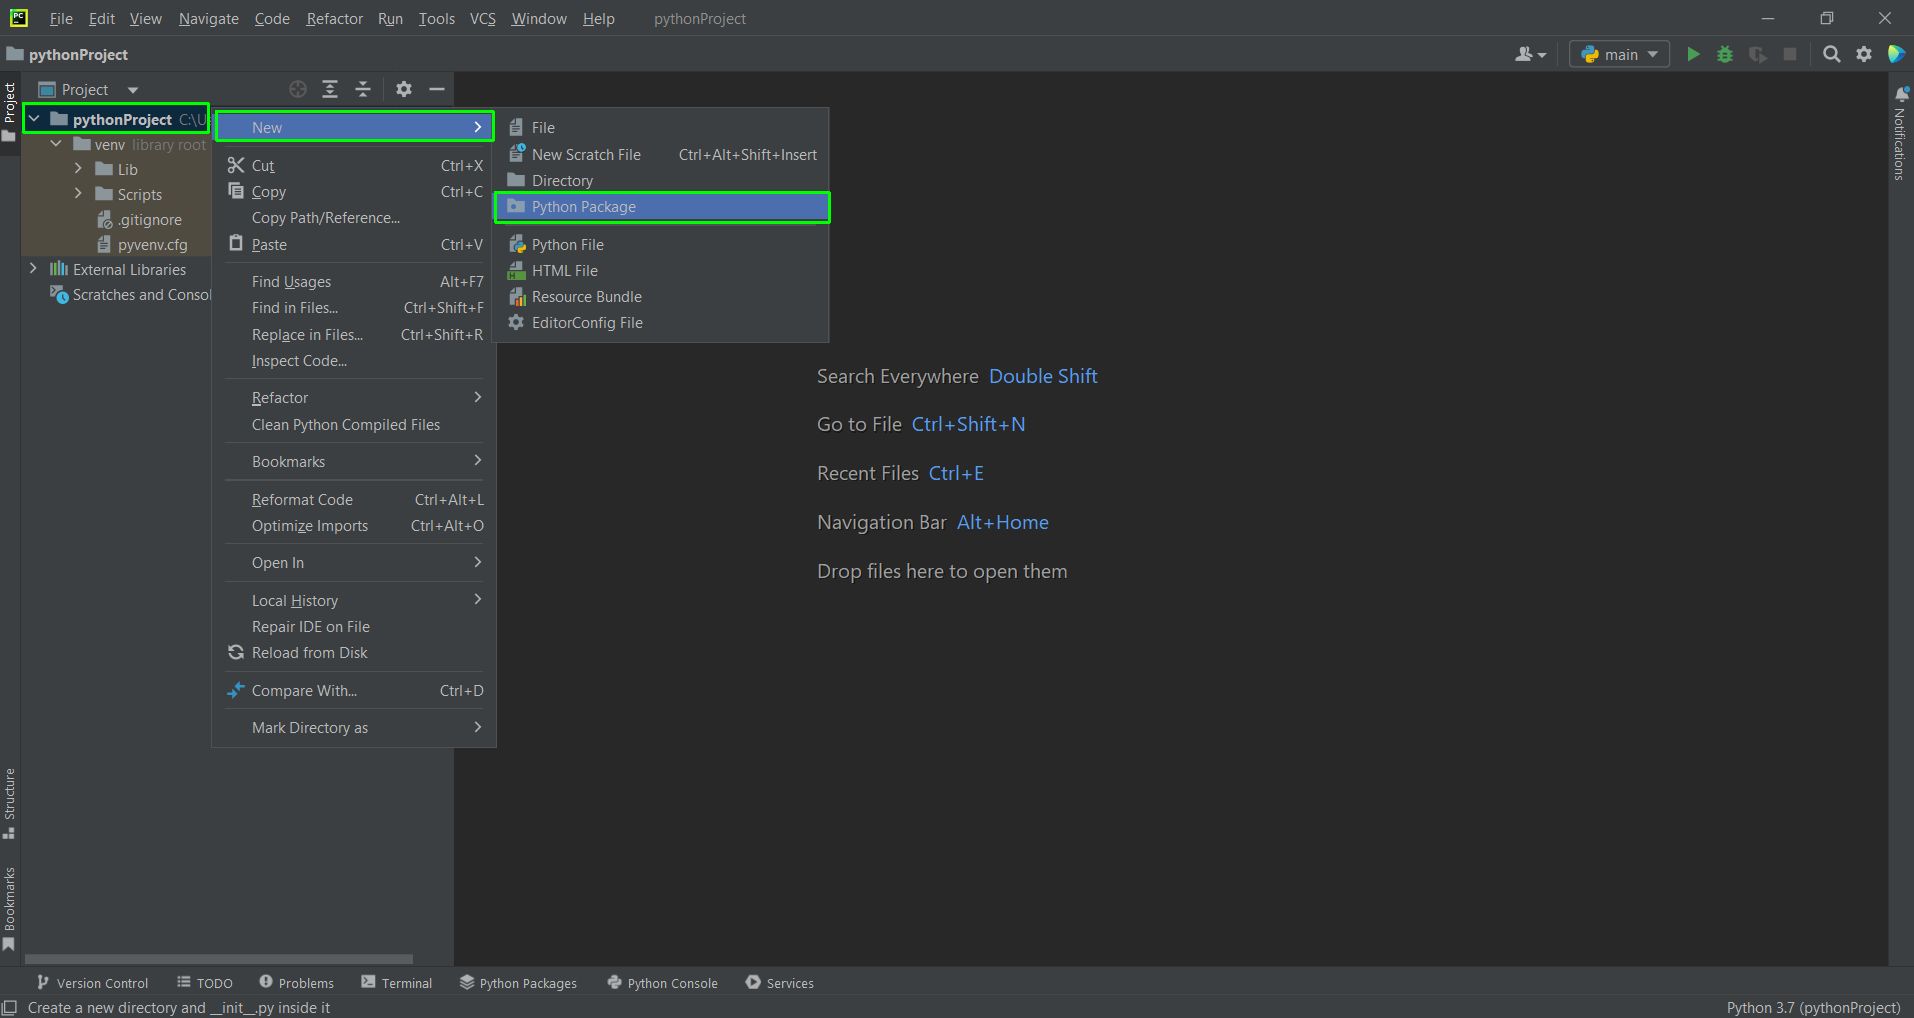
Task: Open Project panel options gear
Action: tap(404, 89)
